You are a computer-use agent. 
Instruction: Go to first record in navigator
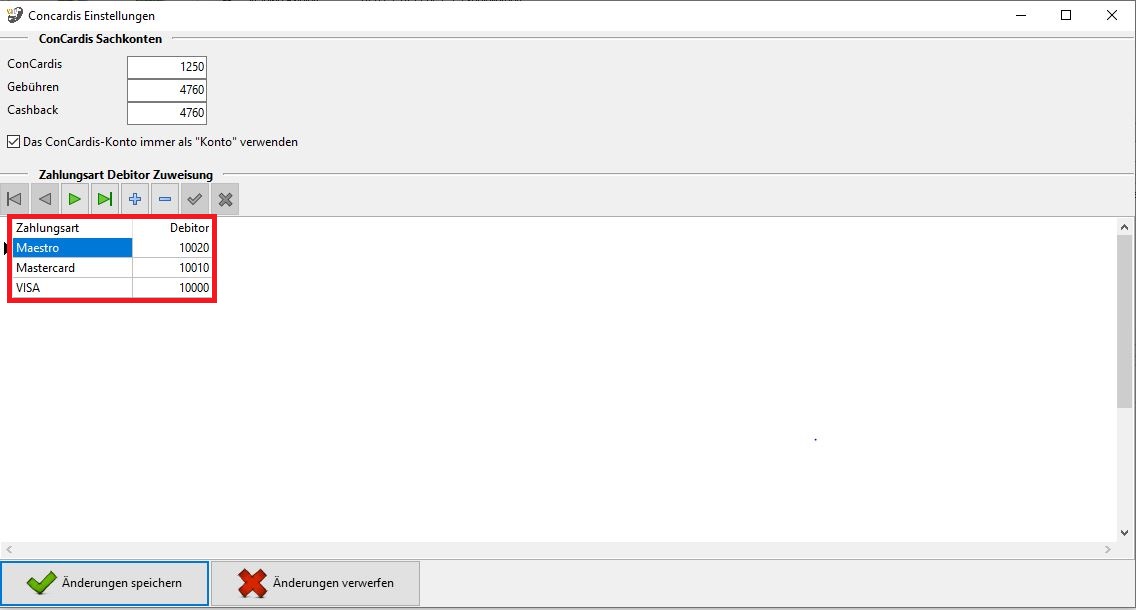coord(14,199)
